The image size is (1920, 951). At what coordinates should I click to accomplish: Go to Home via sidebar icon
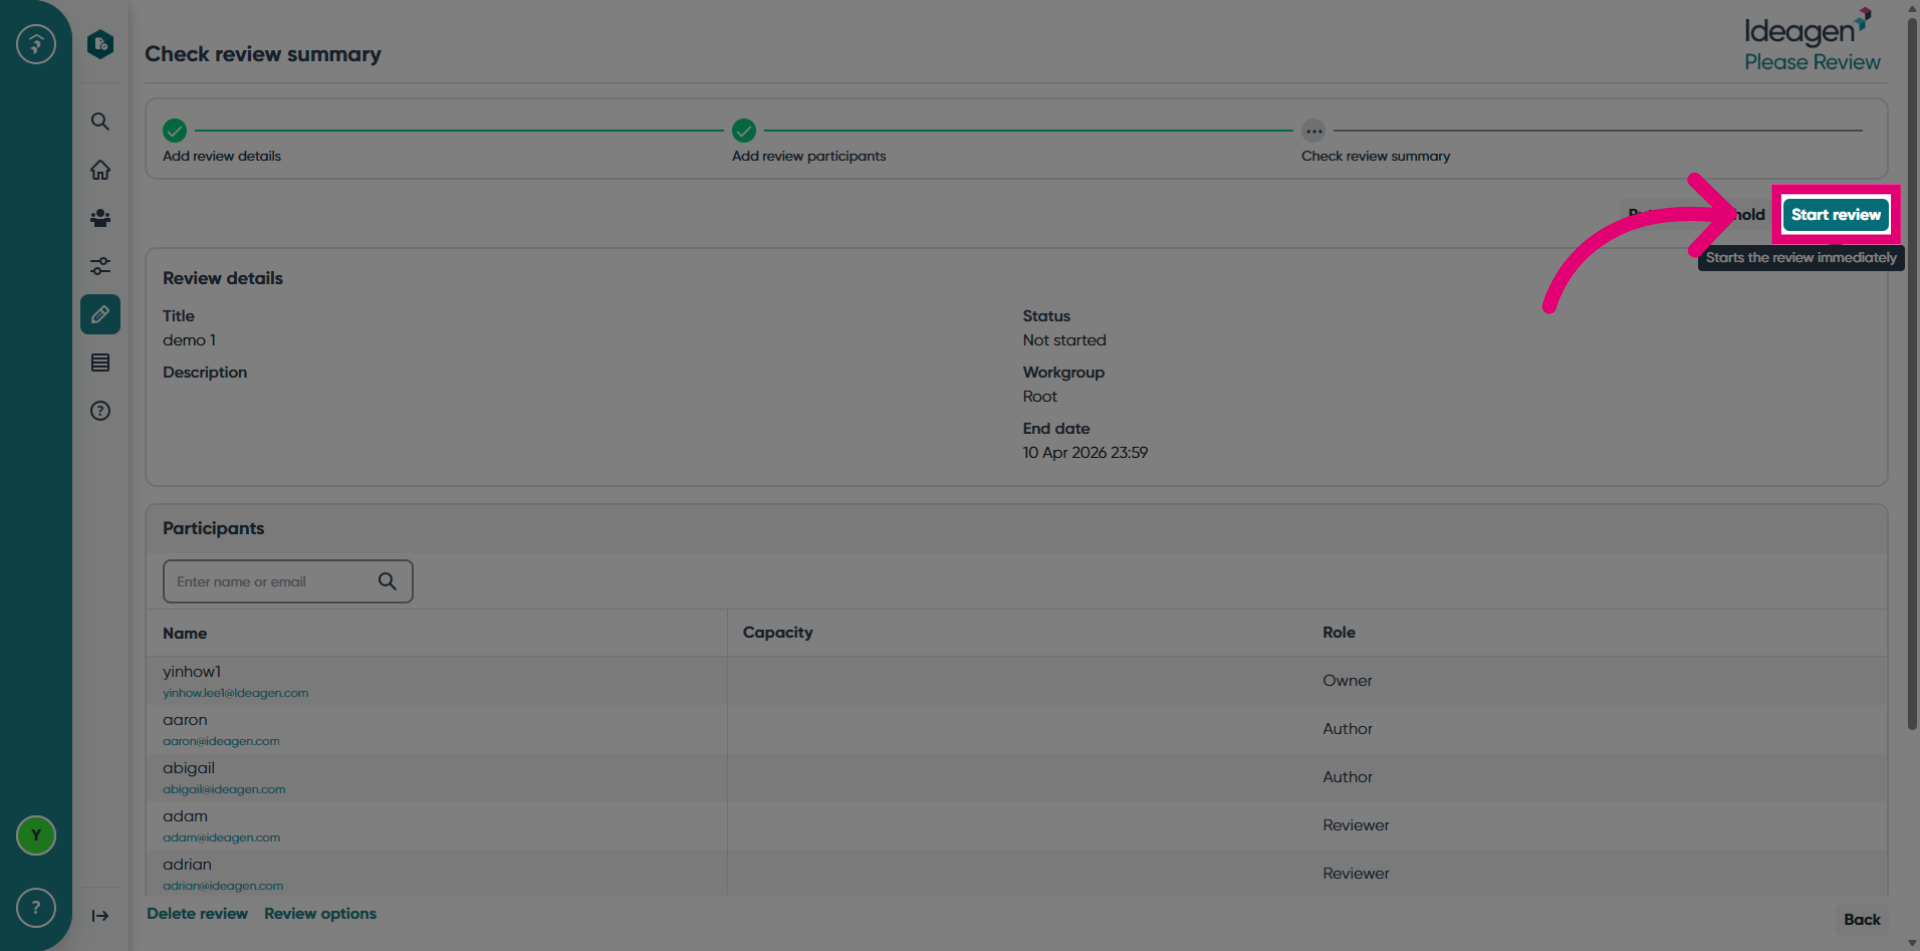pyautogui.click(x=100, y=170)
